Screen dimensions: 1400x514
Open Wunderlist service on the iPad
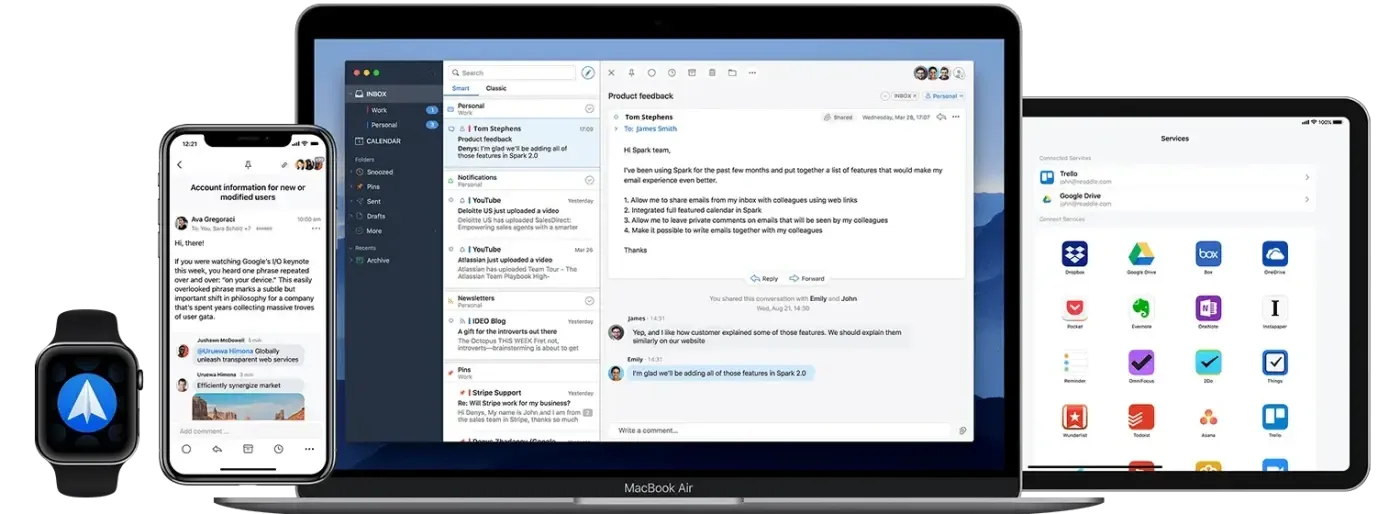coord(1075,417)
